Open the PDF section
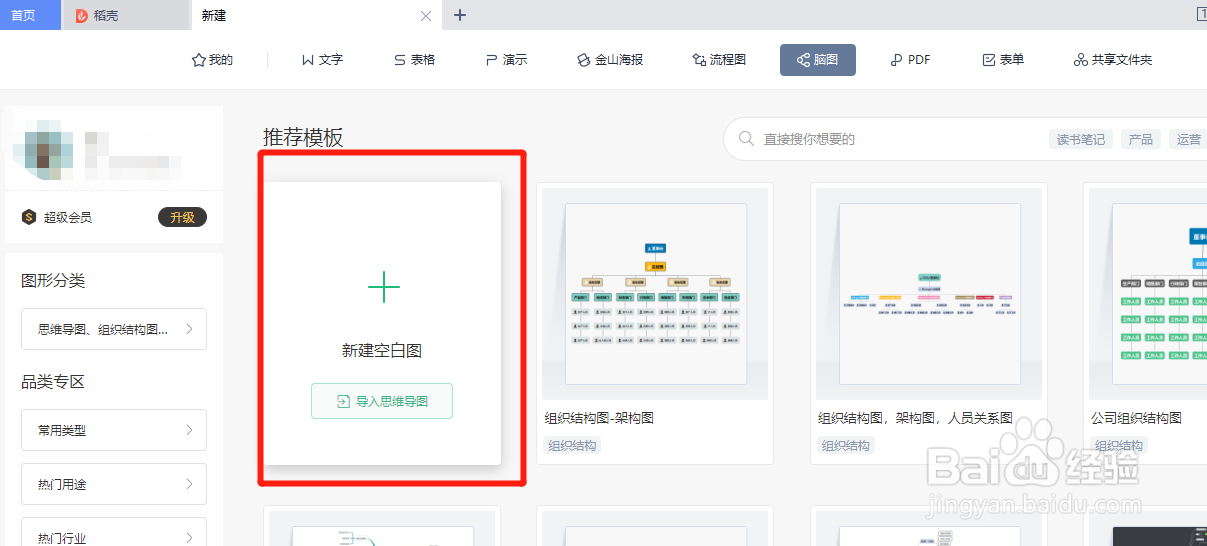This screenshot has width=1207, height=546. coord(910,60)
